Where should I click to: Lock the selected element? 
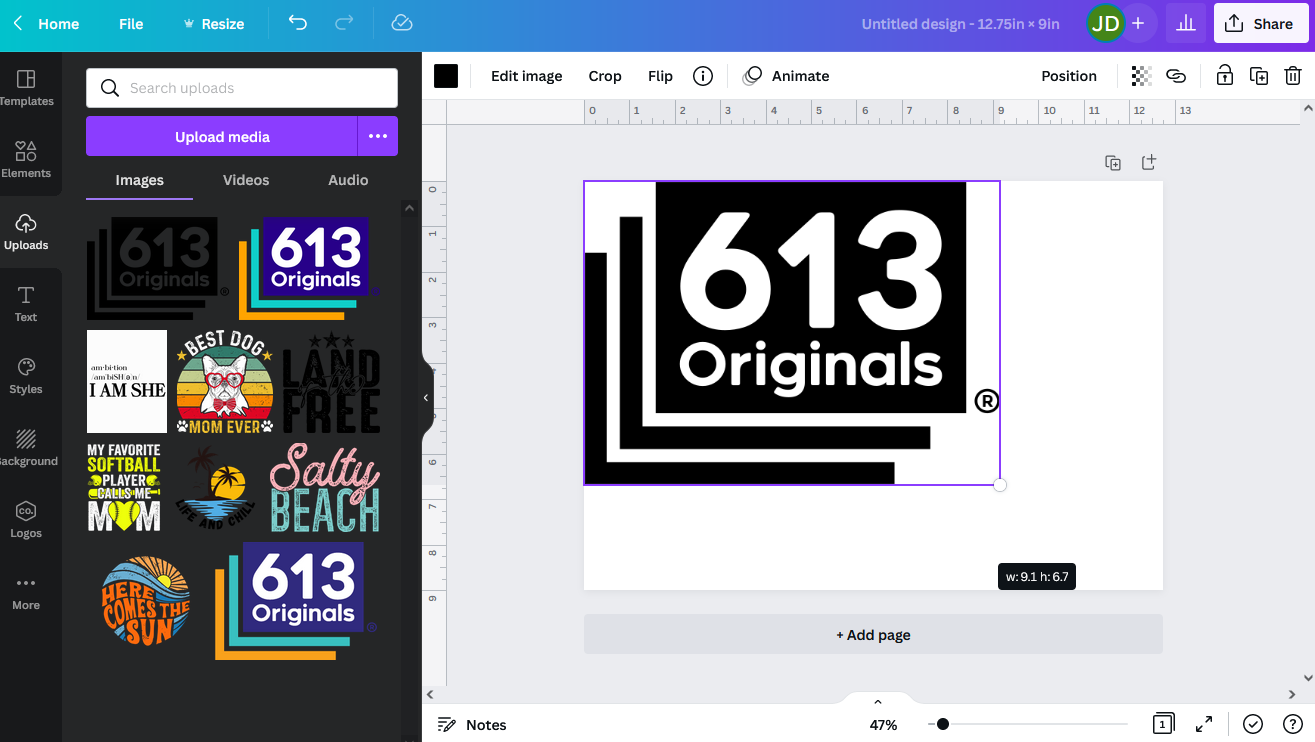(x=1224, y=75)
